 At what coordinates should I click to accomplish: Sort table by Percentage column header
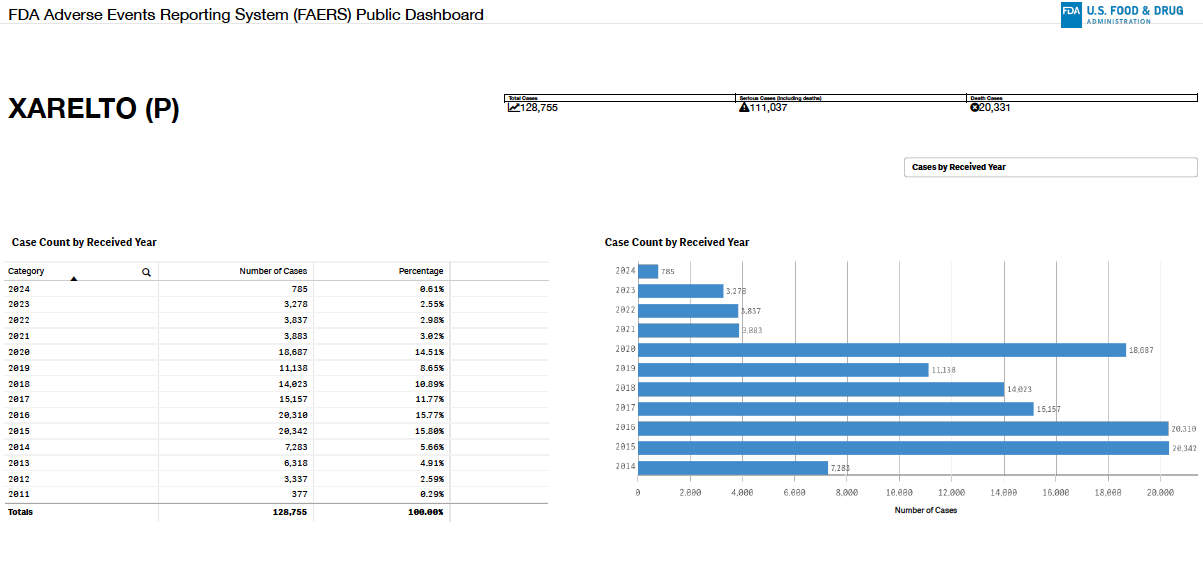[421, 271]
